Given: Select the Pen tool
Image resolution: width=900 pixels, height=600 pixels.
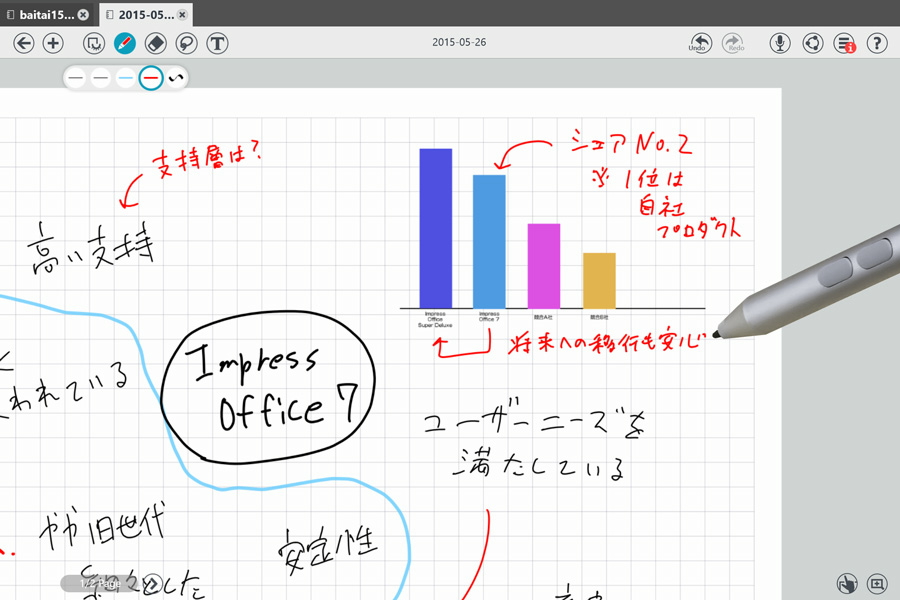Looking at the screenshot, I should click(125, 43).
